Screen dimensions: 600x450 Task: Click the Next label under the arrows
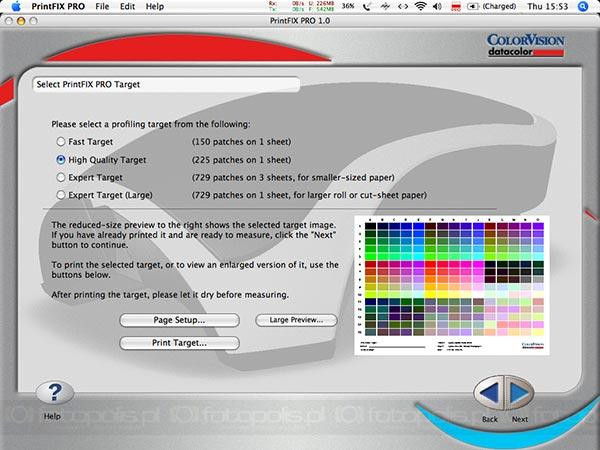coord(520,419)
